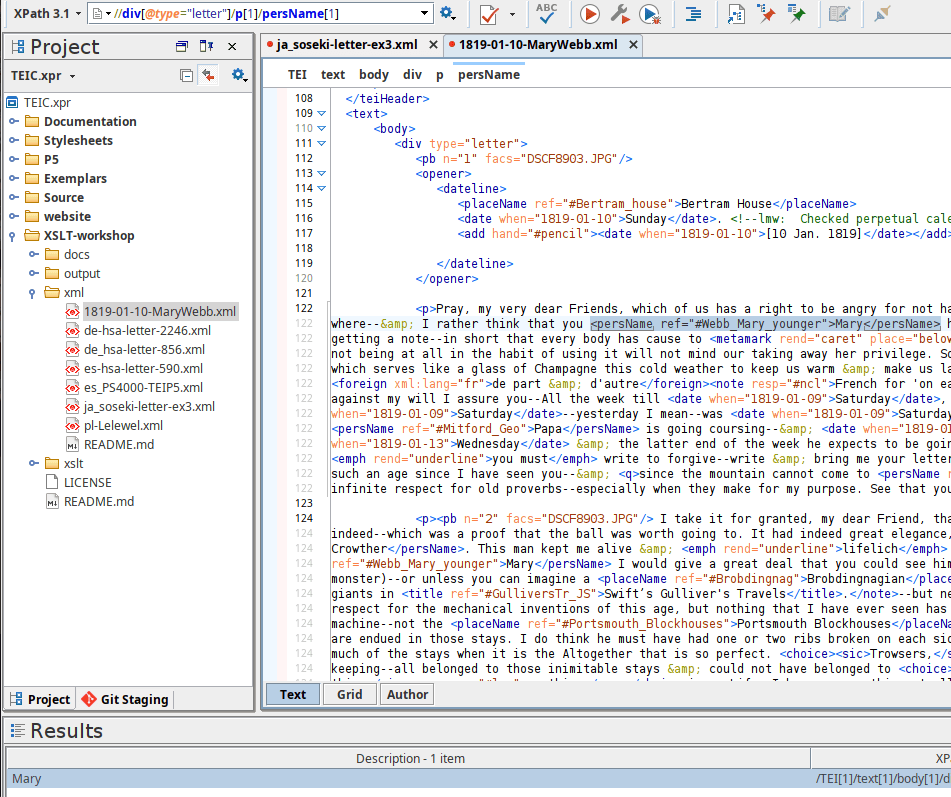Click the highlighter brush toolbar icon
Viewport: 951px width, 797px height.
click(882, 13)
